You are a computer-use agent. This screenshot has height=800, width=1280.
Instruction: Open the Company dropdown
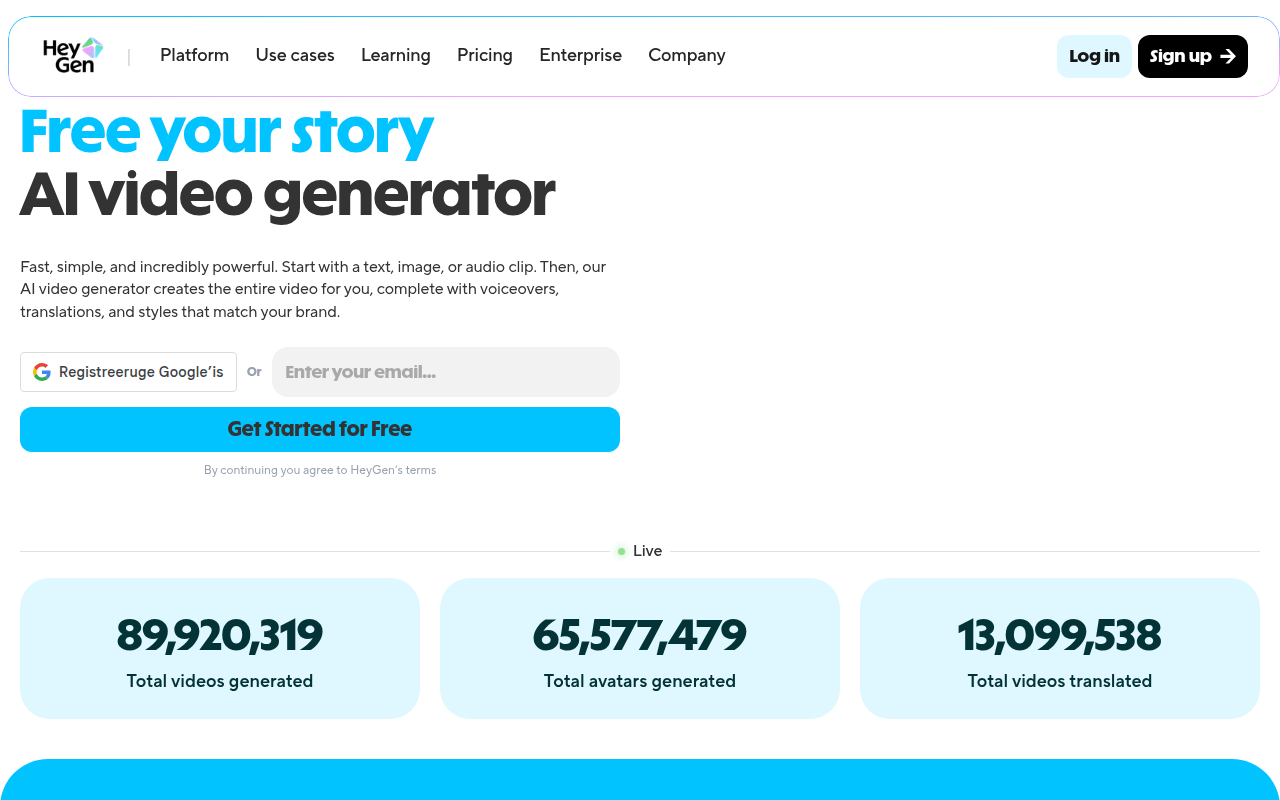tap(686, 56)
